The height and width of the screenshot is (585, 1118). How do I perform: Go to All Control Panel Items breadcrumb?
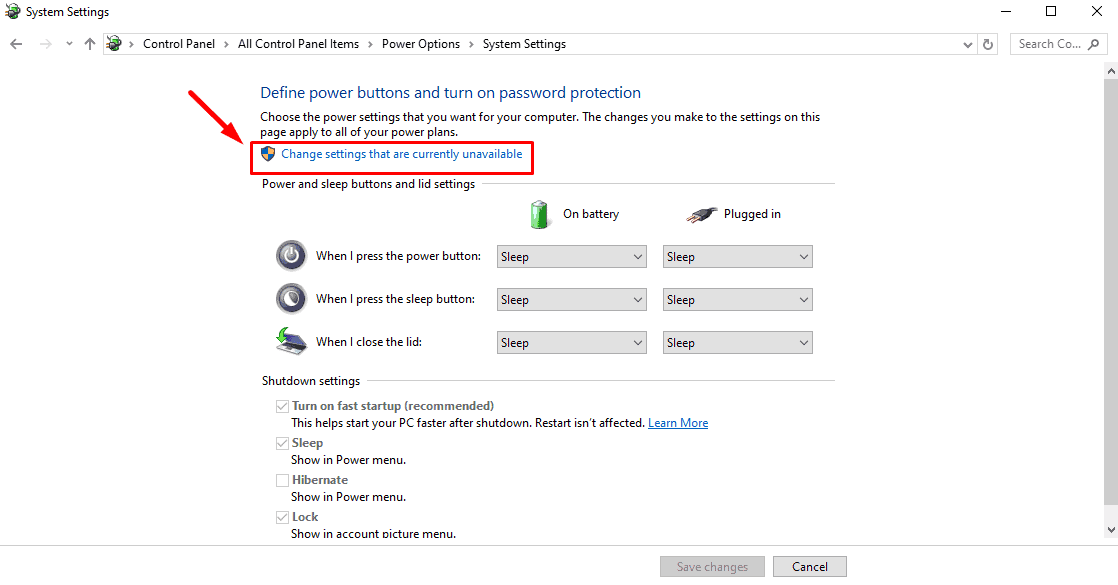pyautogui.click(x=298, y=44)
